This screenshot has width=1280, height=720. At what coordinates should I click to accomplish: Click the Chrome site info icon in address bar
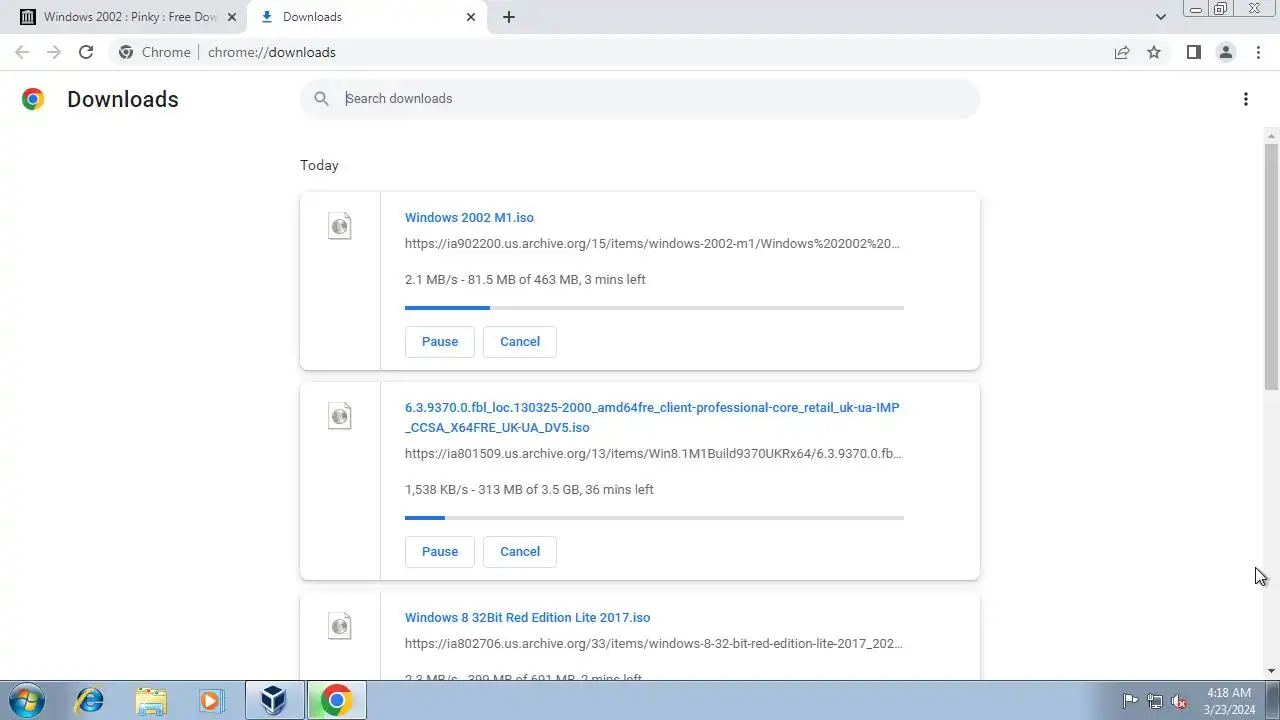pyautogui.click(x=126, y=52)
